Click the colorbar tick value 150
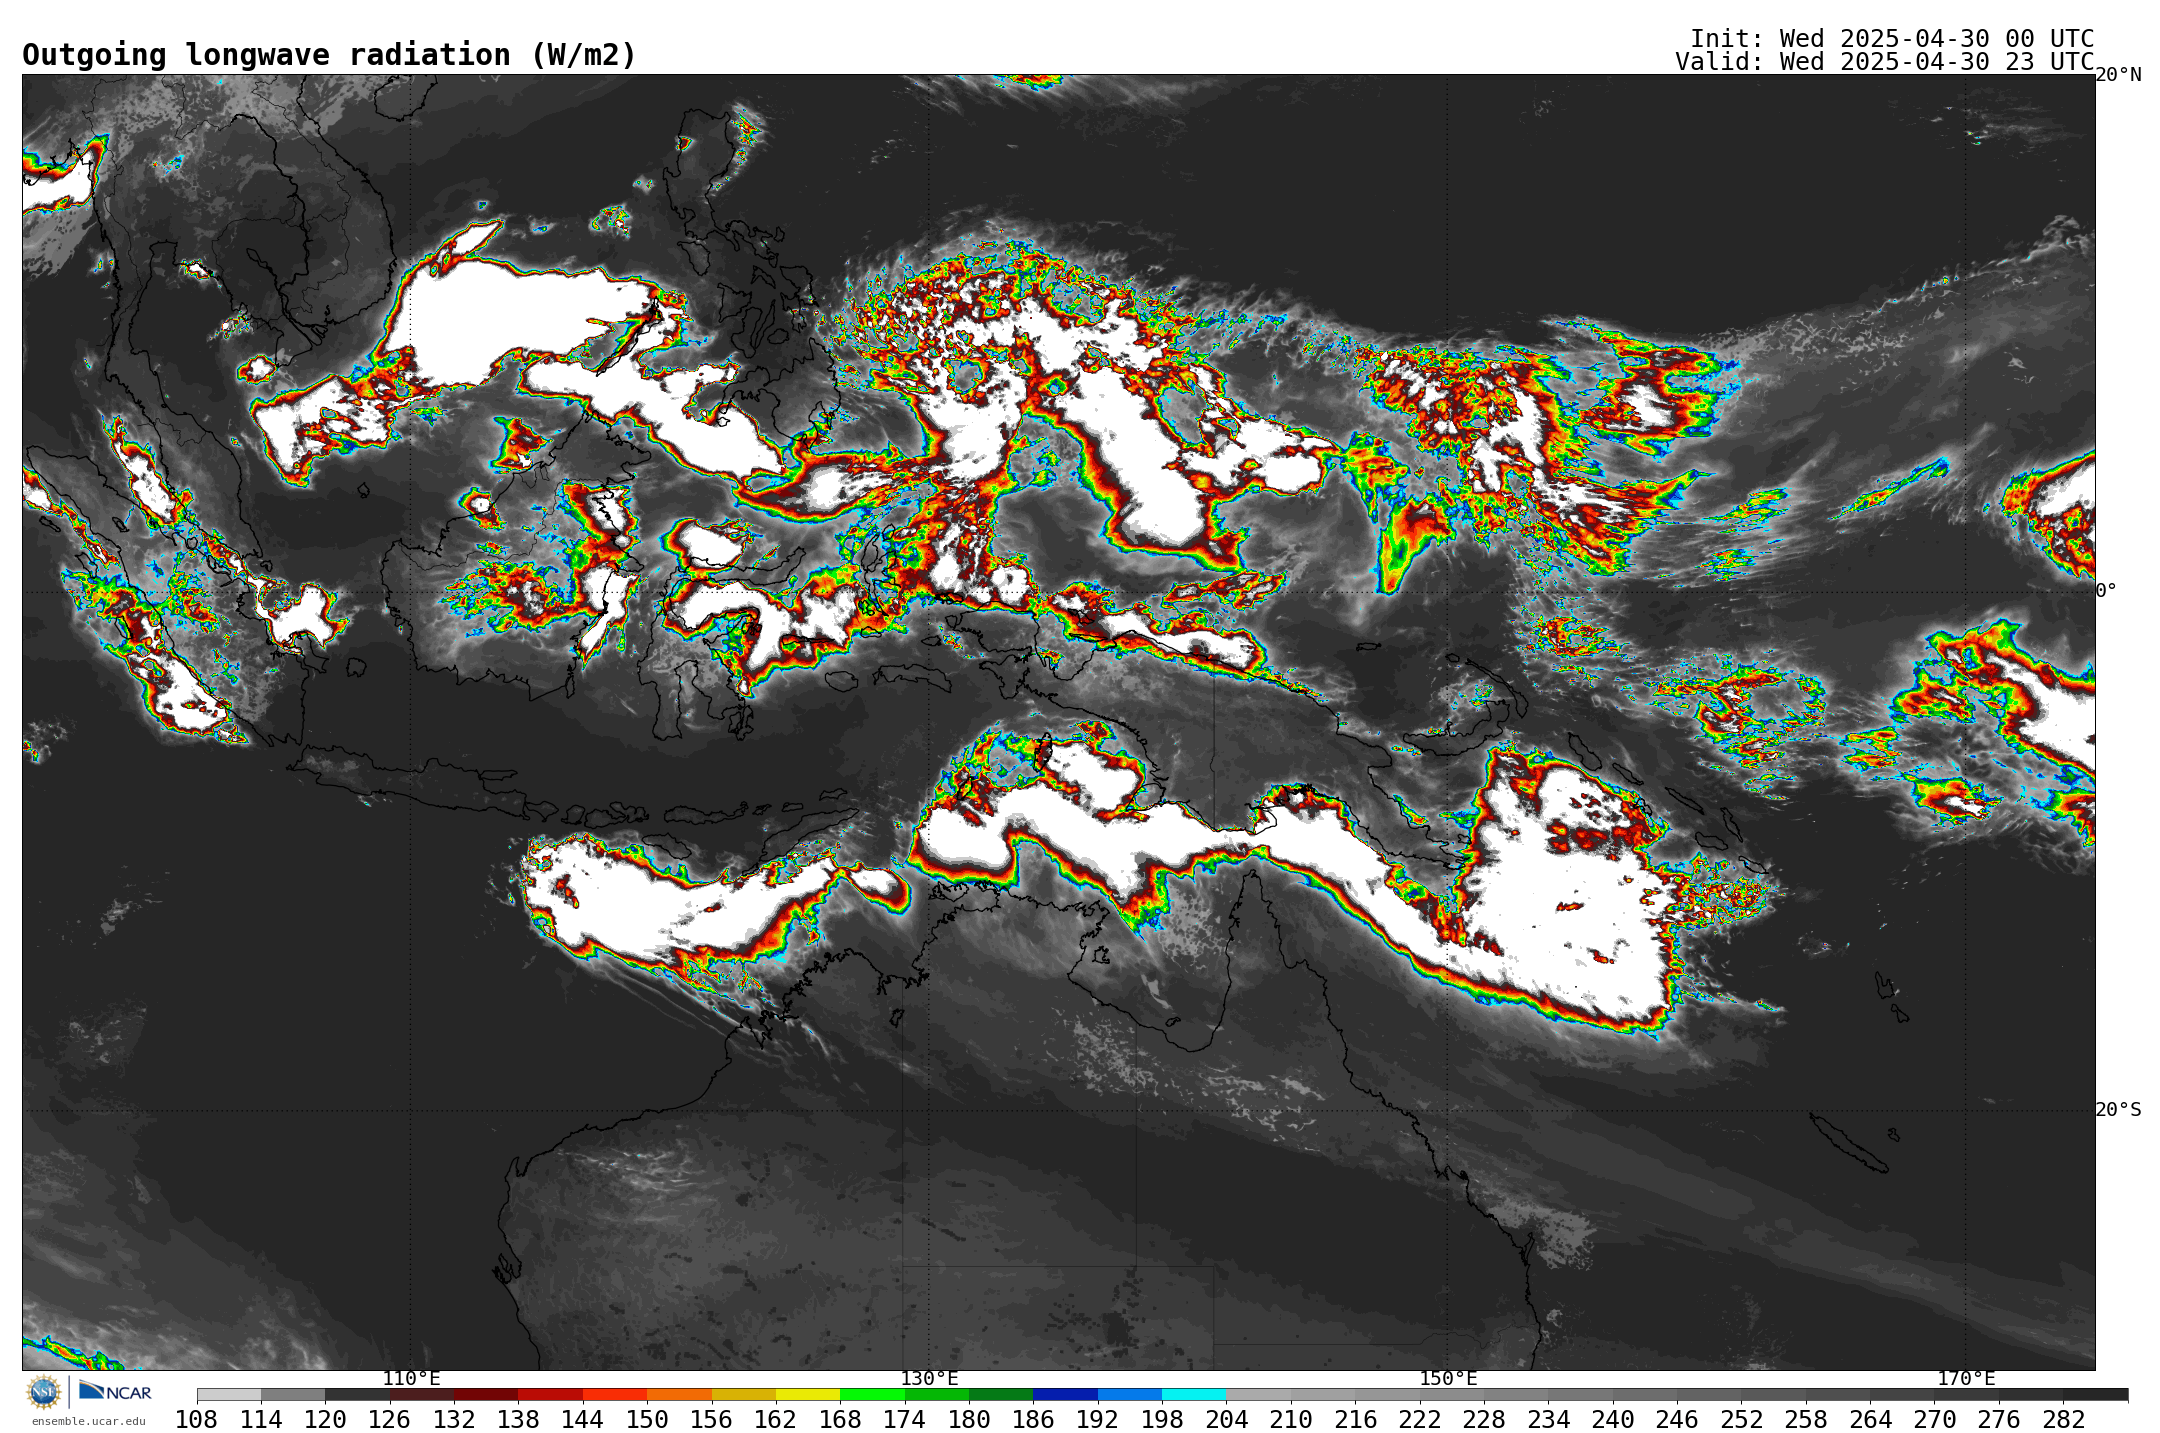This screenshot has height=1433, width=2160. click(x=647, y=1420)
